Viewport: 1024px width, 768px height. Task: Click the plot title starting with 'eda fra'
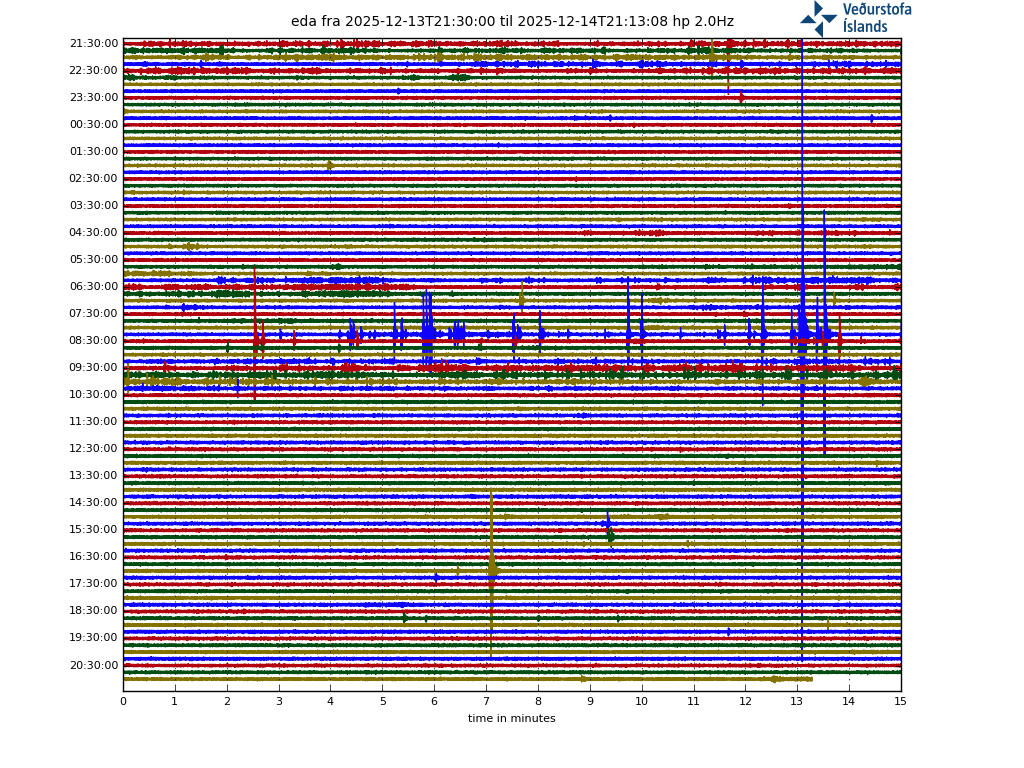pos(512,22)
